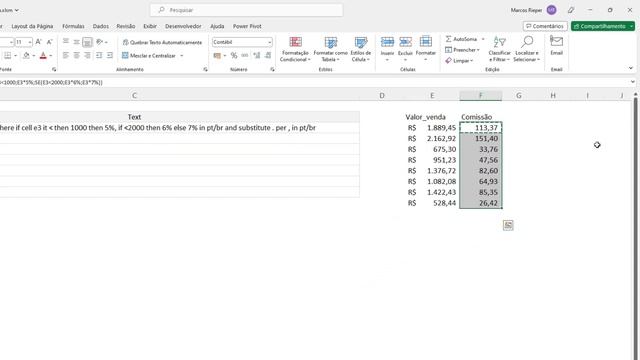The width and height of the screenshot is (640, 360).
Task: Open font color dropdown arrow
Action: click(50, 56)
